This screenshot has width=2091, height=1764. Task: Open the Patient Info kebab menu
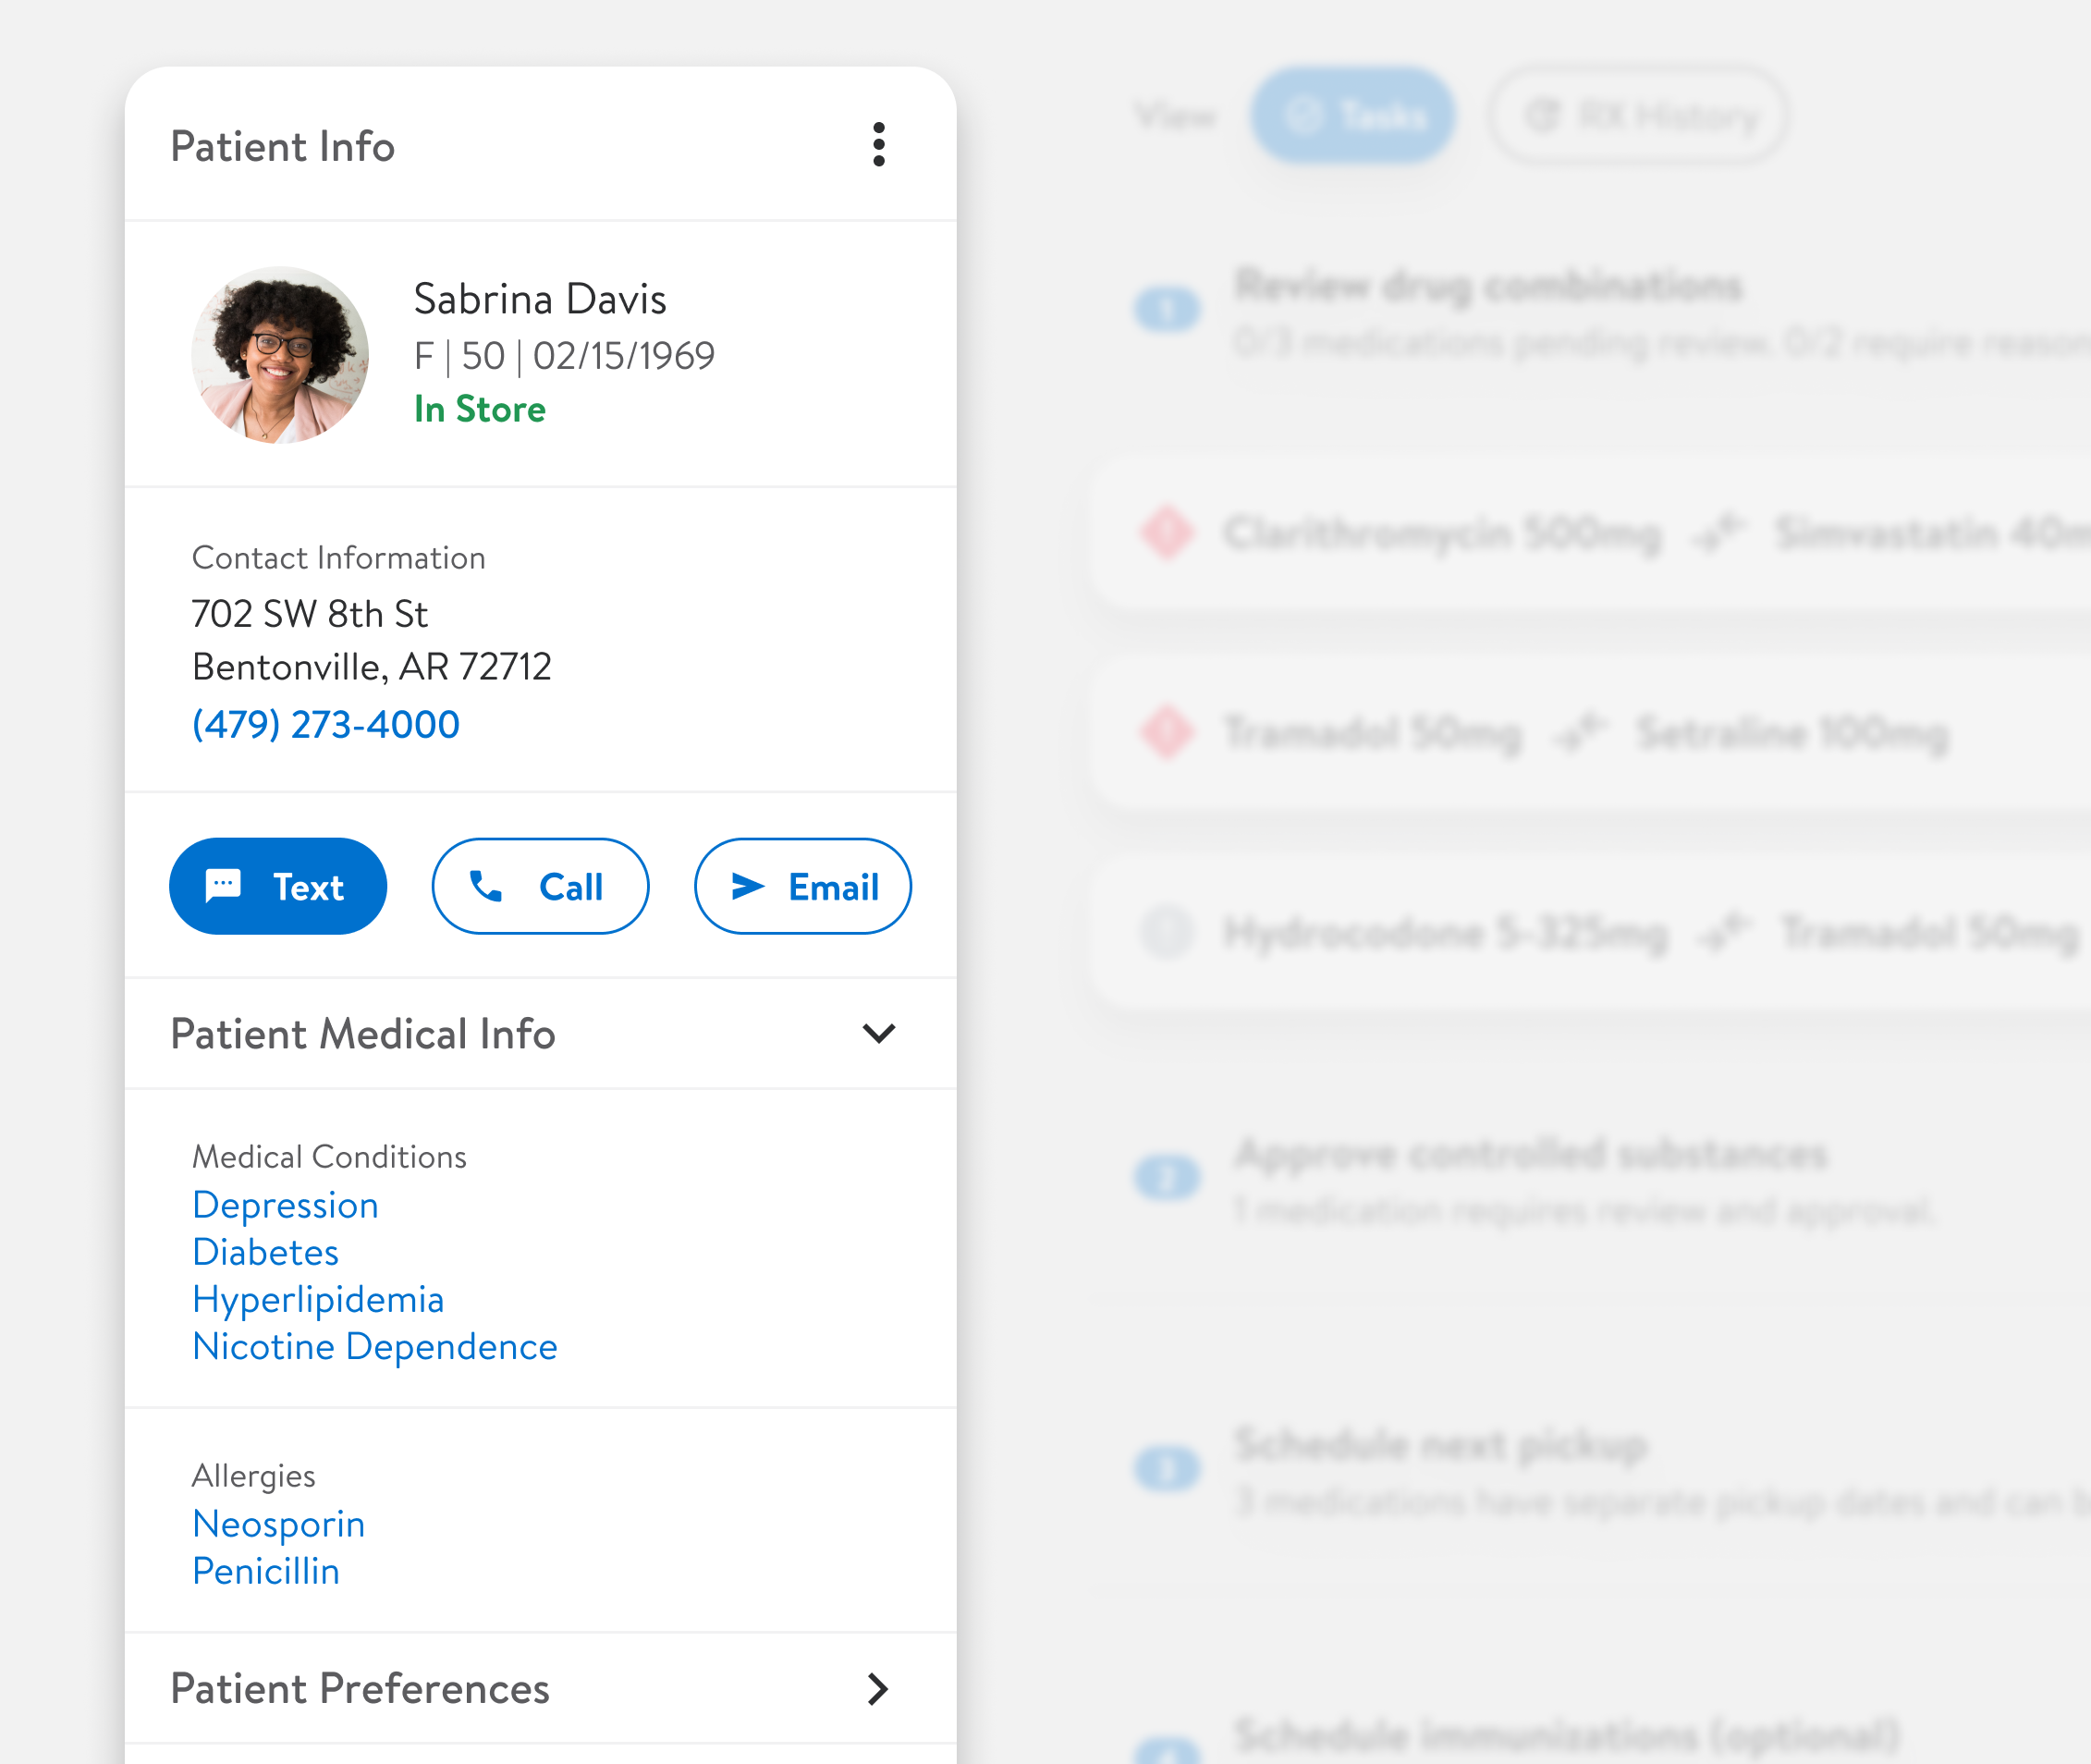pyautogui.click(x=878, y=145)
